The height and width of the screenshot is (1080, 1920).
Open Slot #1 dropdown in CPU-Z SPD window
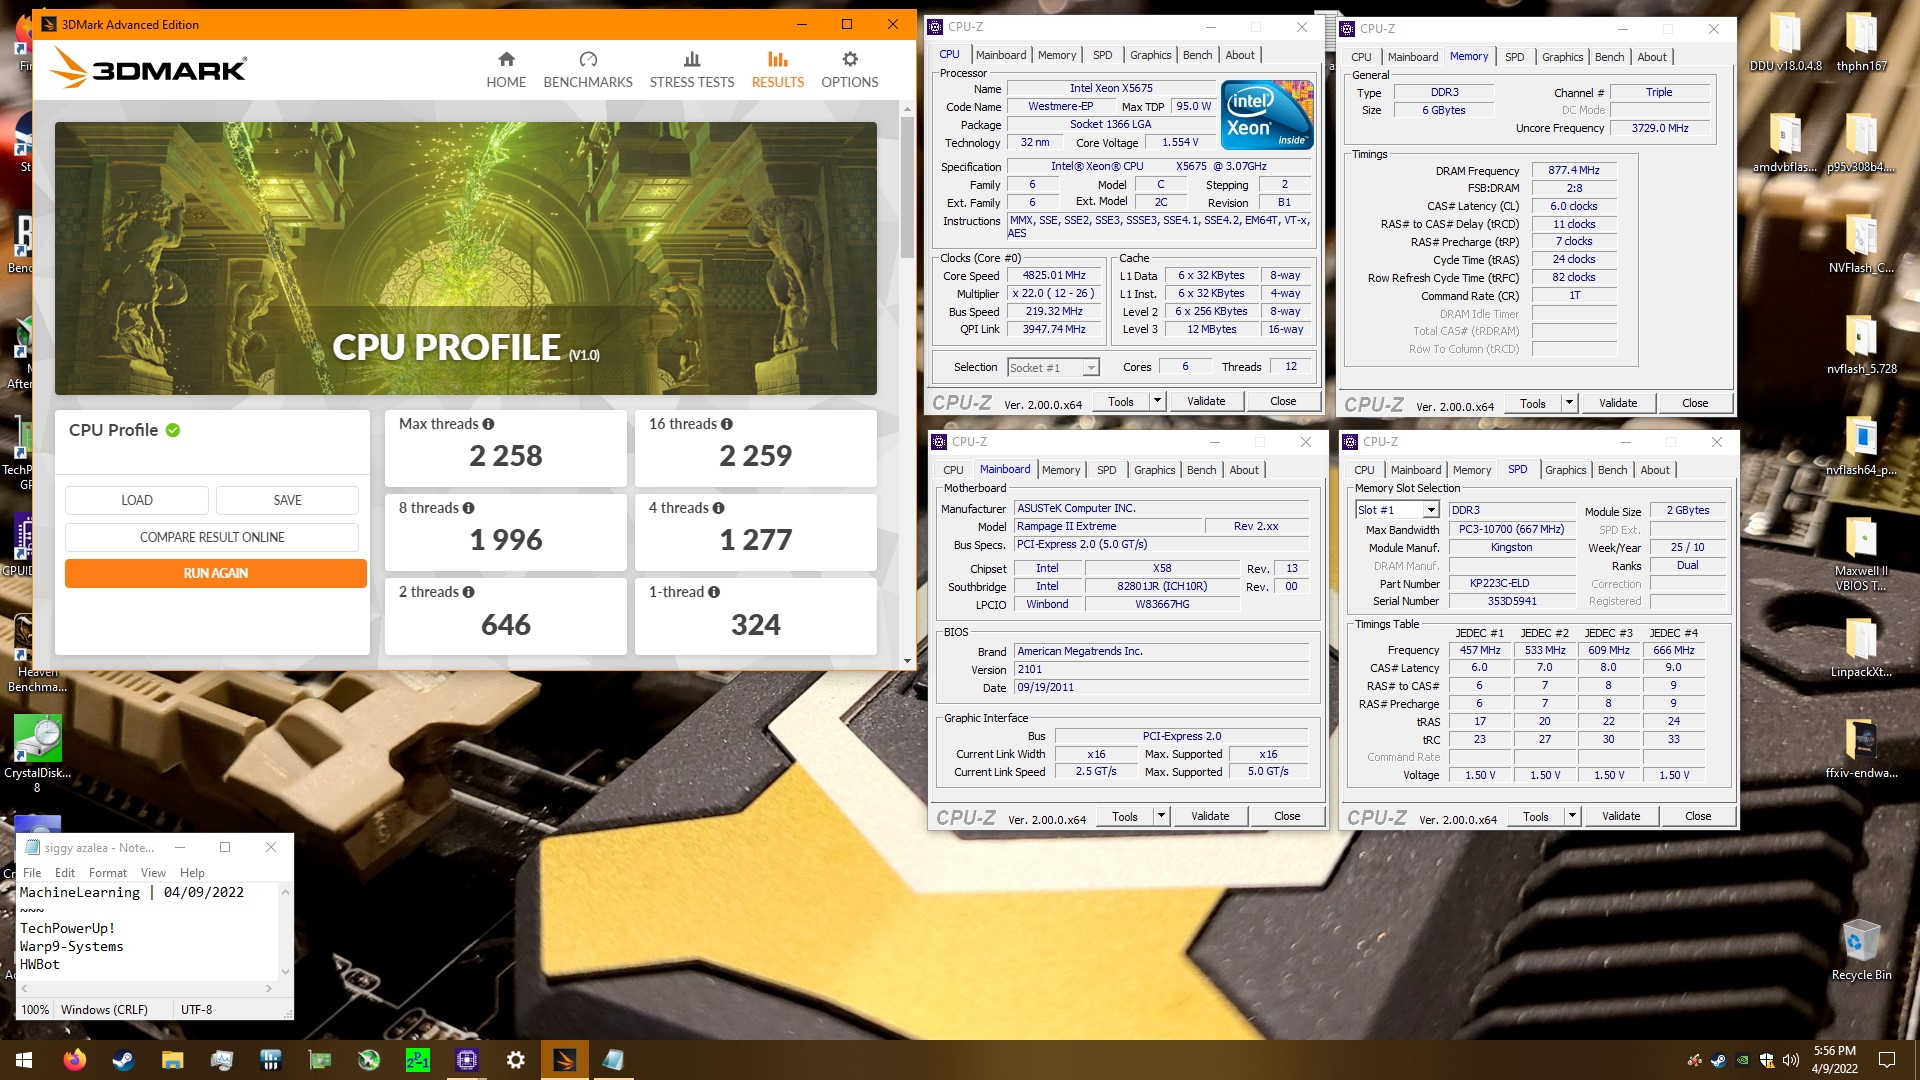1396,510
